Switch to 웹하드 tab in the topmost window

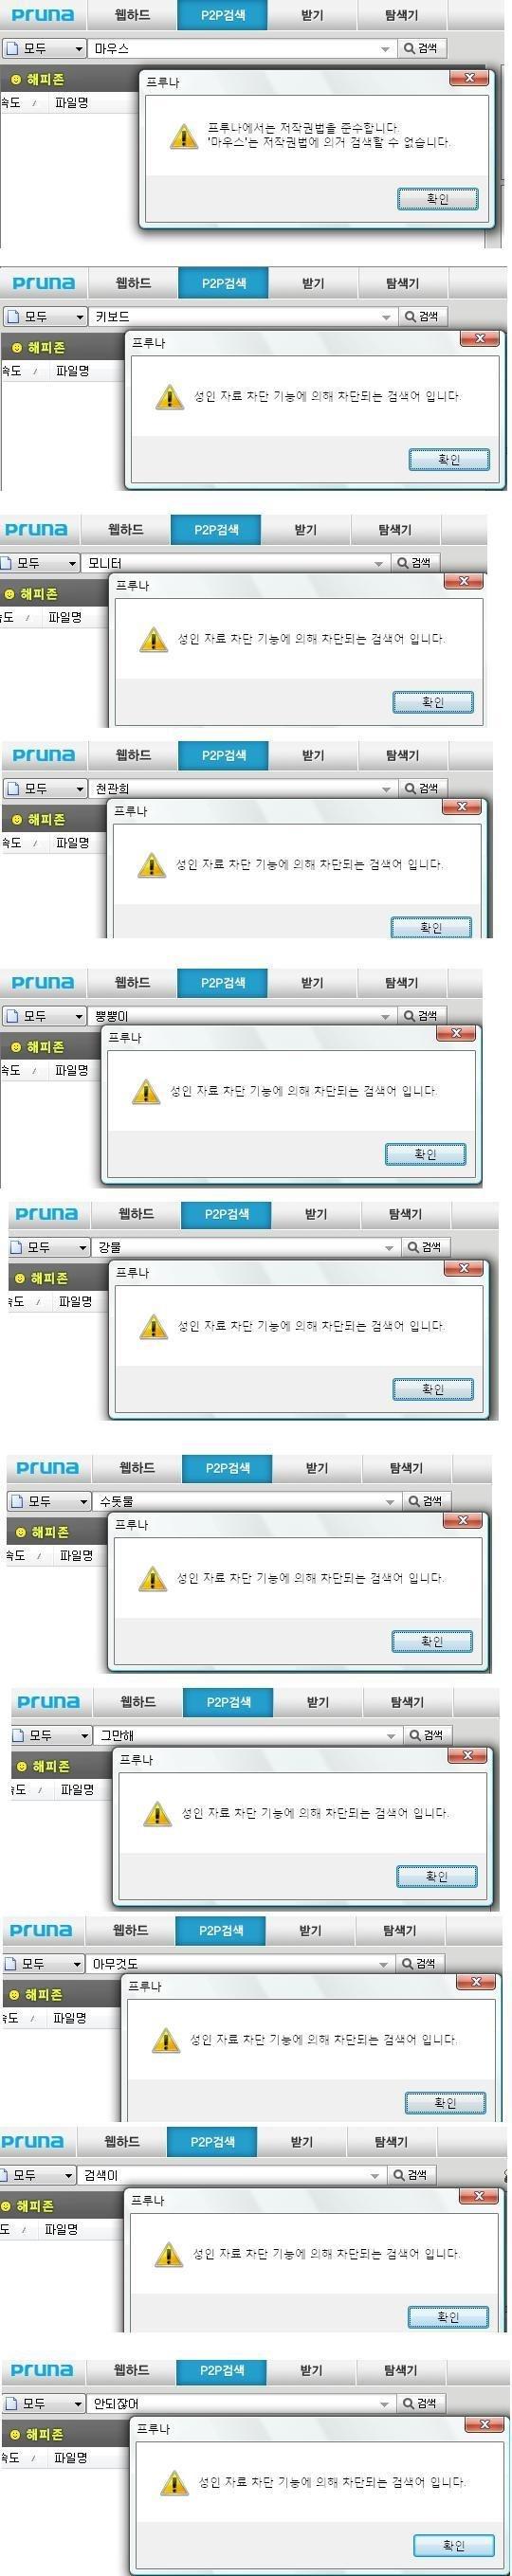pyautogui.click(x=132, y=15)
